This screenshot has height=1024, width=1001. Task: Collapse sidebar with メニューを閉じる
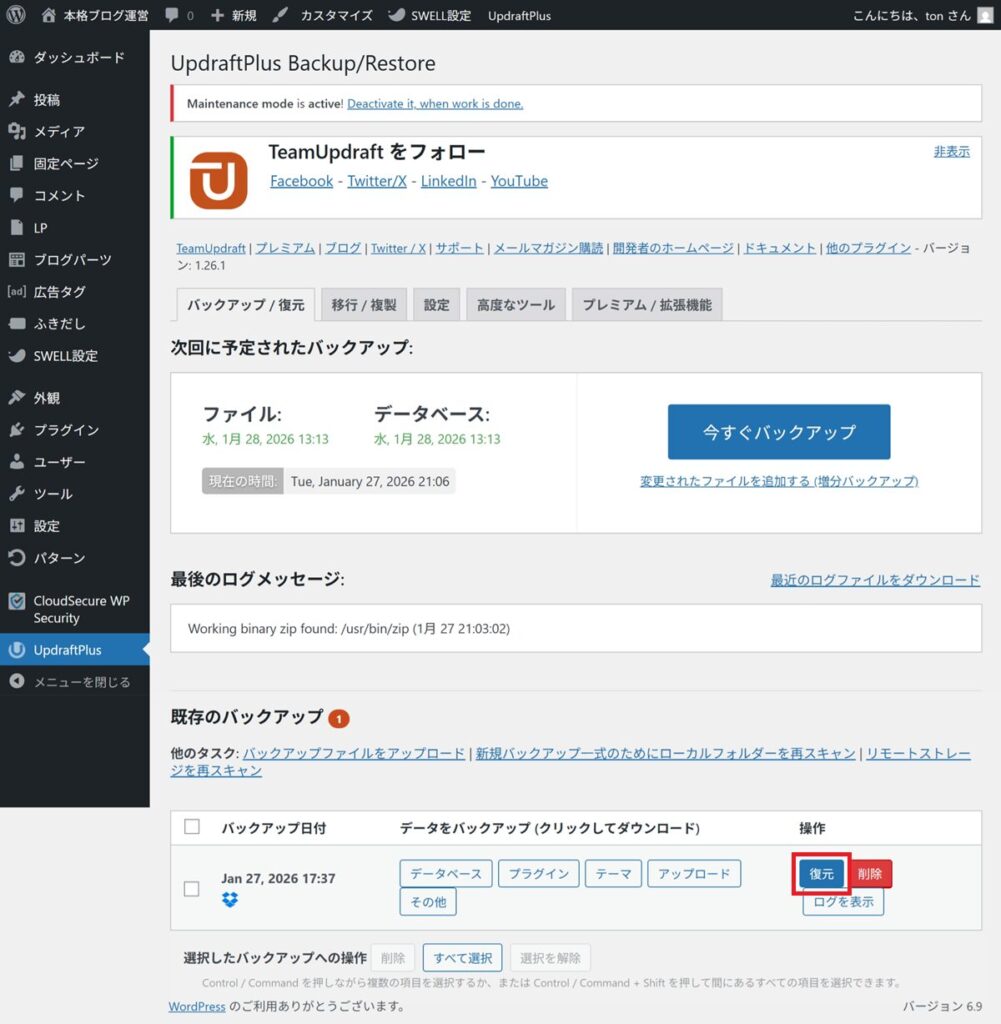click(81, 682)
